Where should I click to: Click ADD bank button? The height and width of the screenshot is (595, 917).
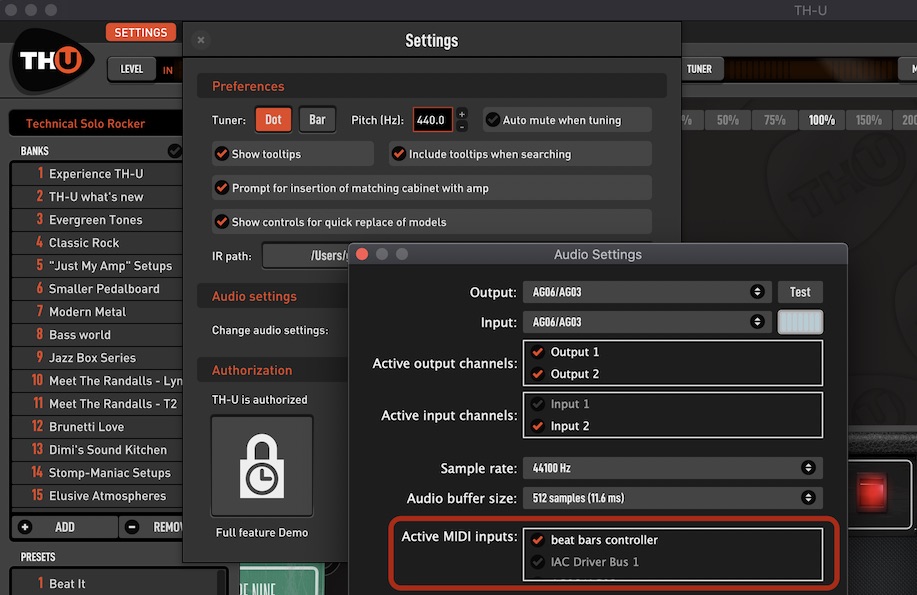[64, 527]
